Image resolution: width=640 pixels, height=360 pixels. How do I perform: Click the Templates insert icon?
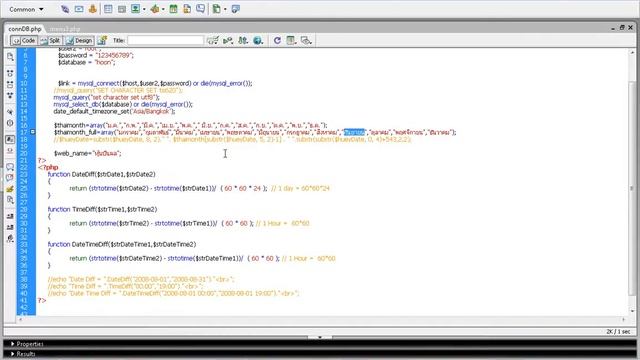pos(217,9)
